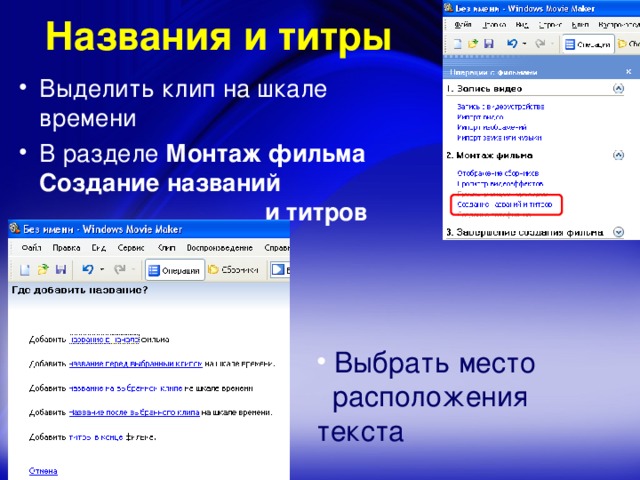
Task: Click '2. Монтаж фильма' section heading
Action: click(489, 155)
